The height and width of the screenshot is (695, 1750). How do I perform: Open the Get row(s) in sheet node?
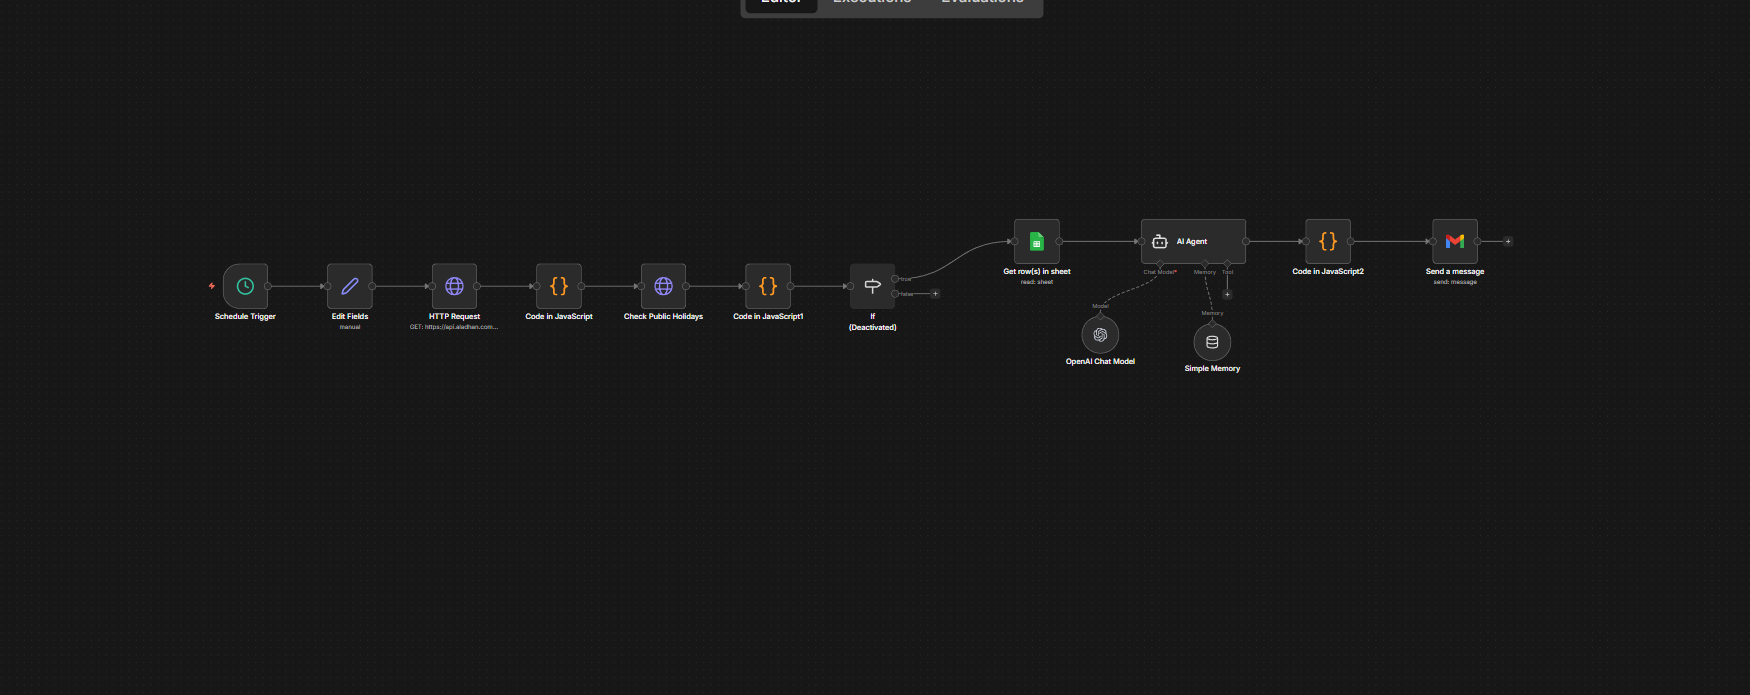point(1037,241)
